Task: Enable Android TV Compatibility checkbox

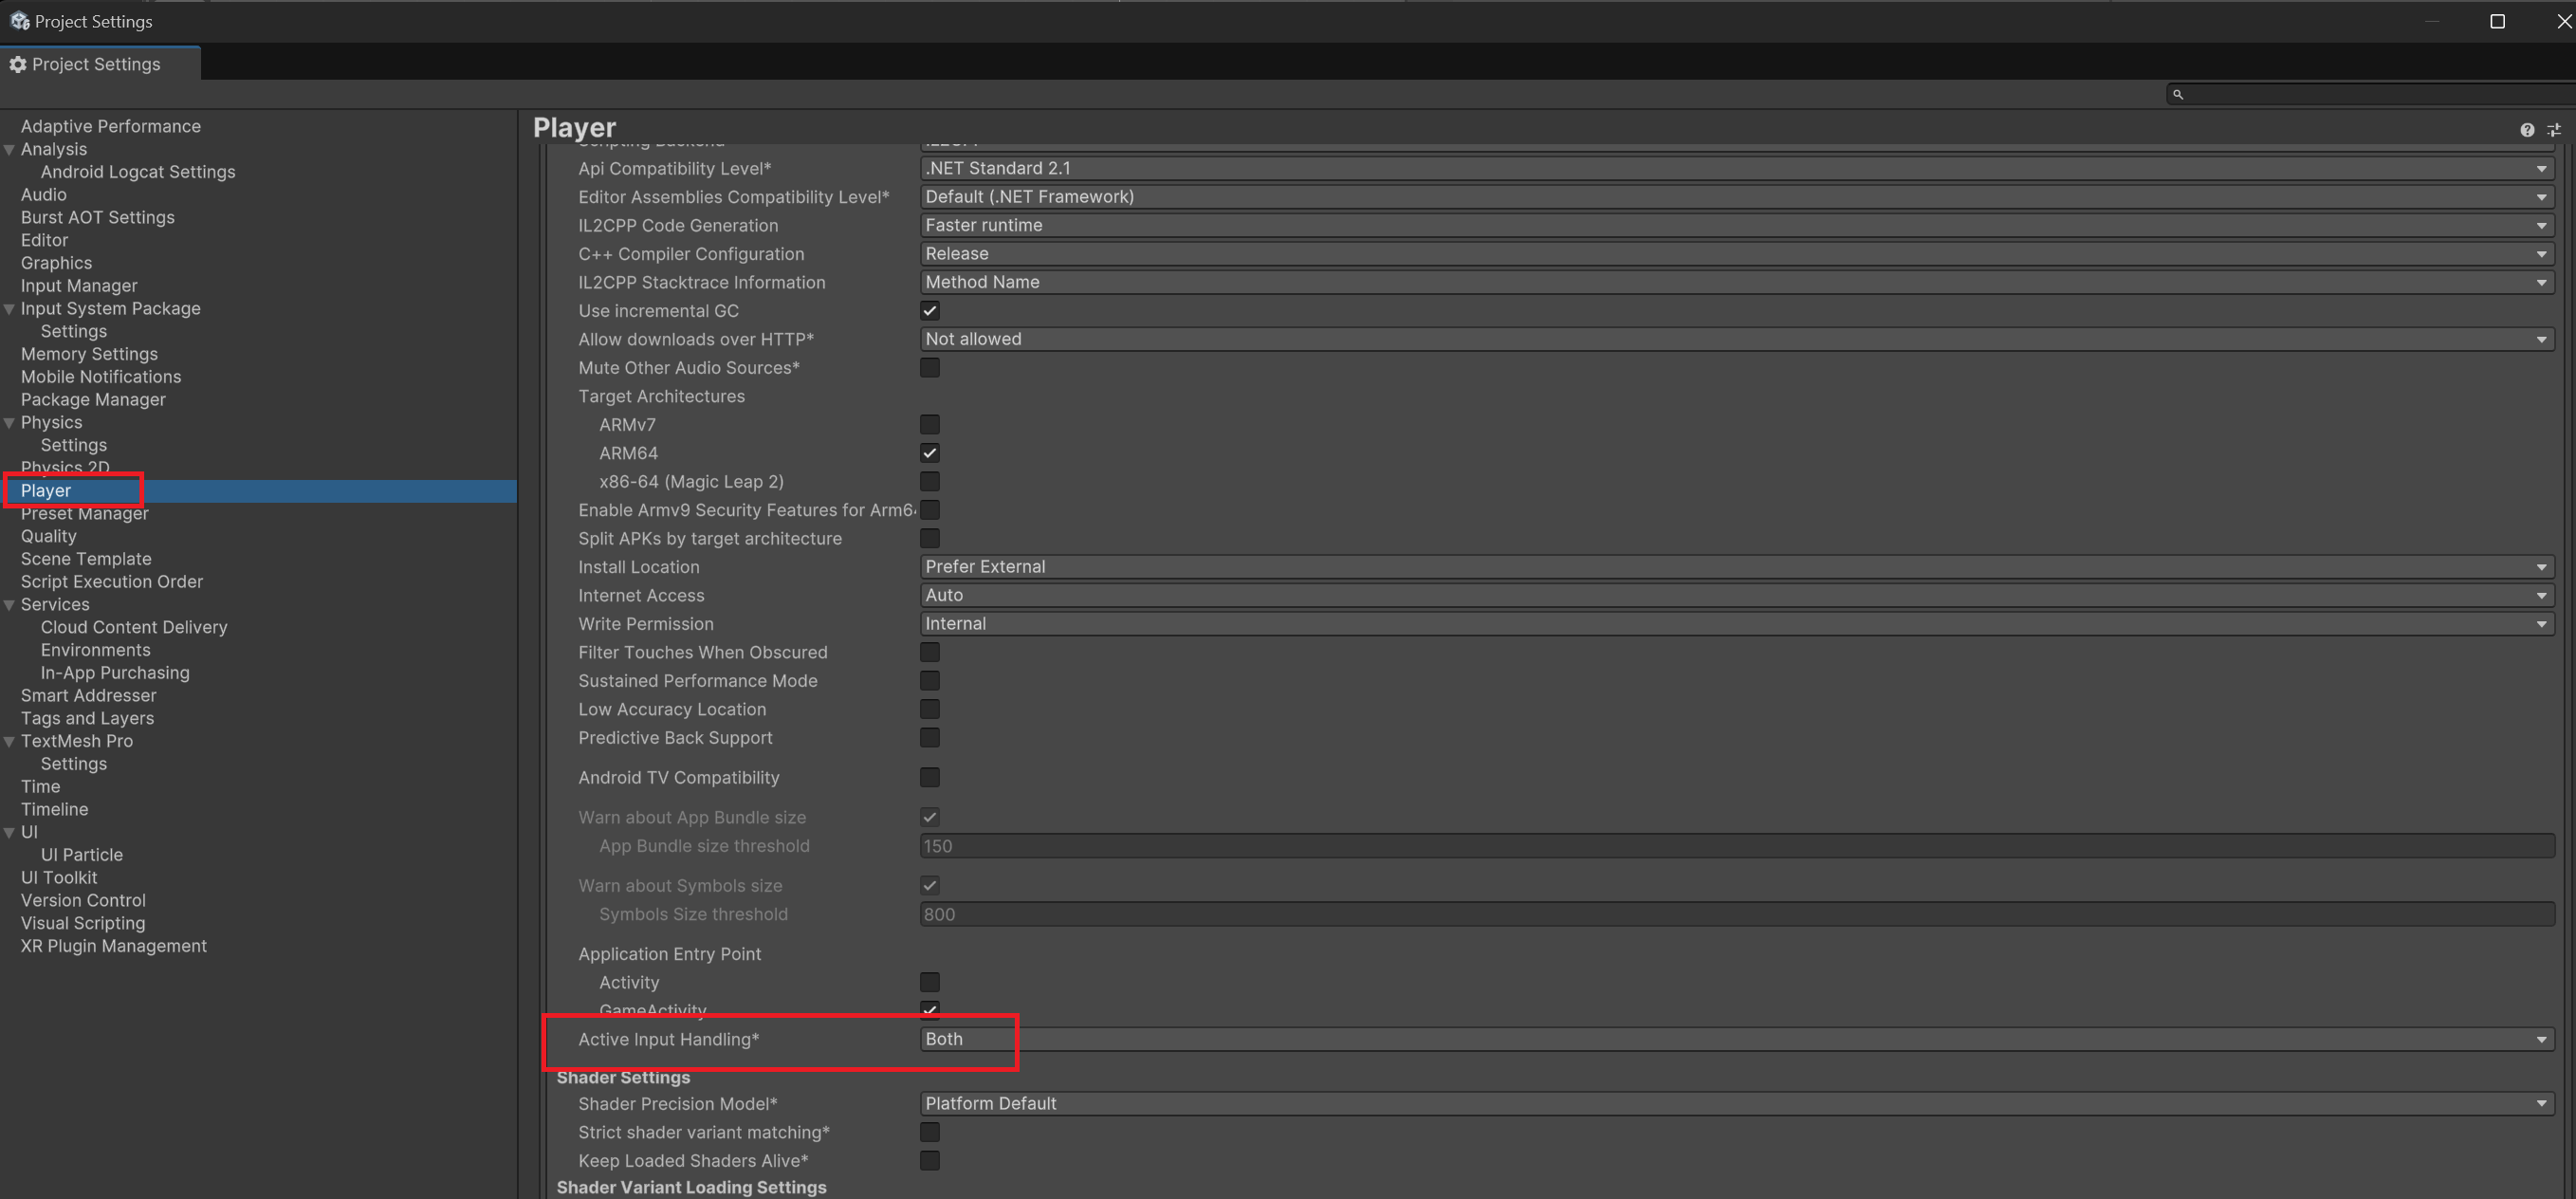Action: click(929, 777)
